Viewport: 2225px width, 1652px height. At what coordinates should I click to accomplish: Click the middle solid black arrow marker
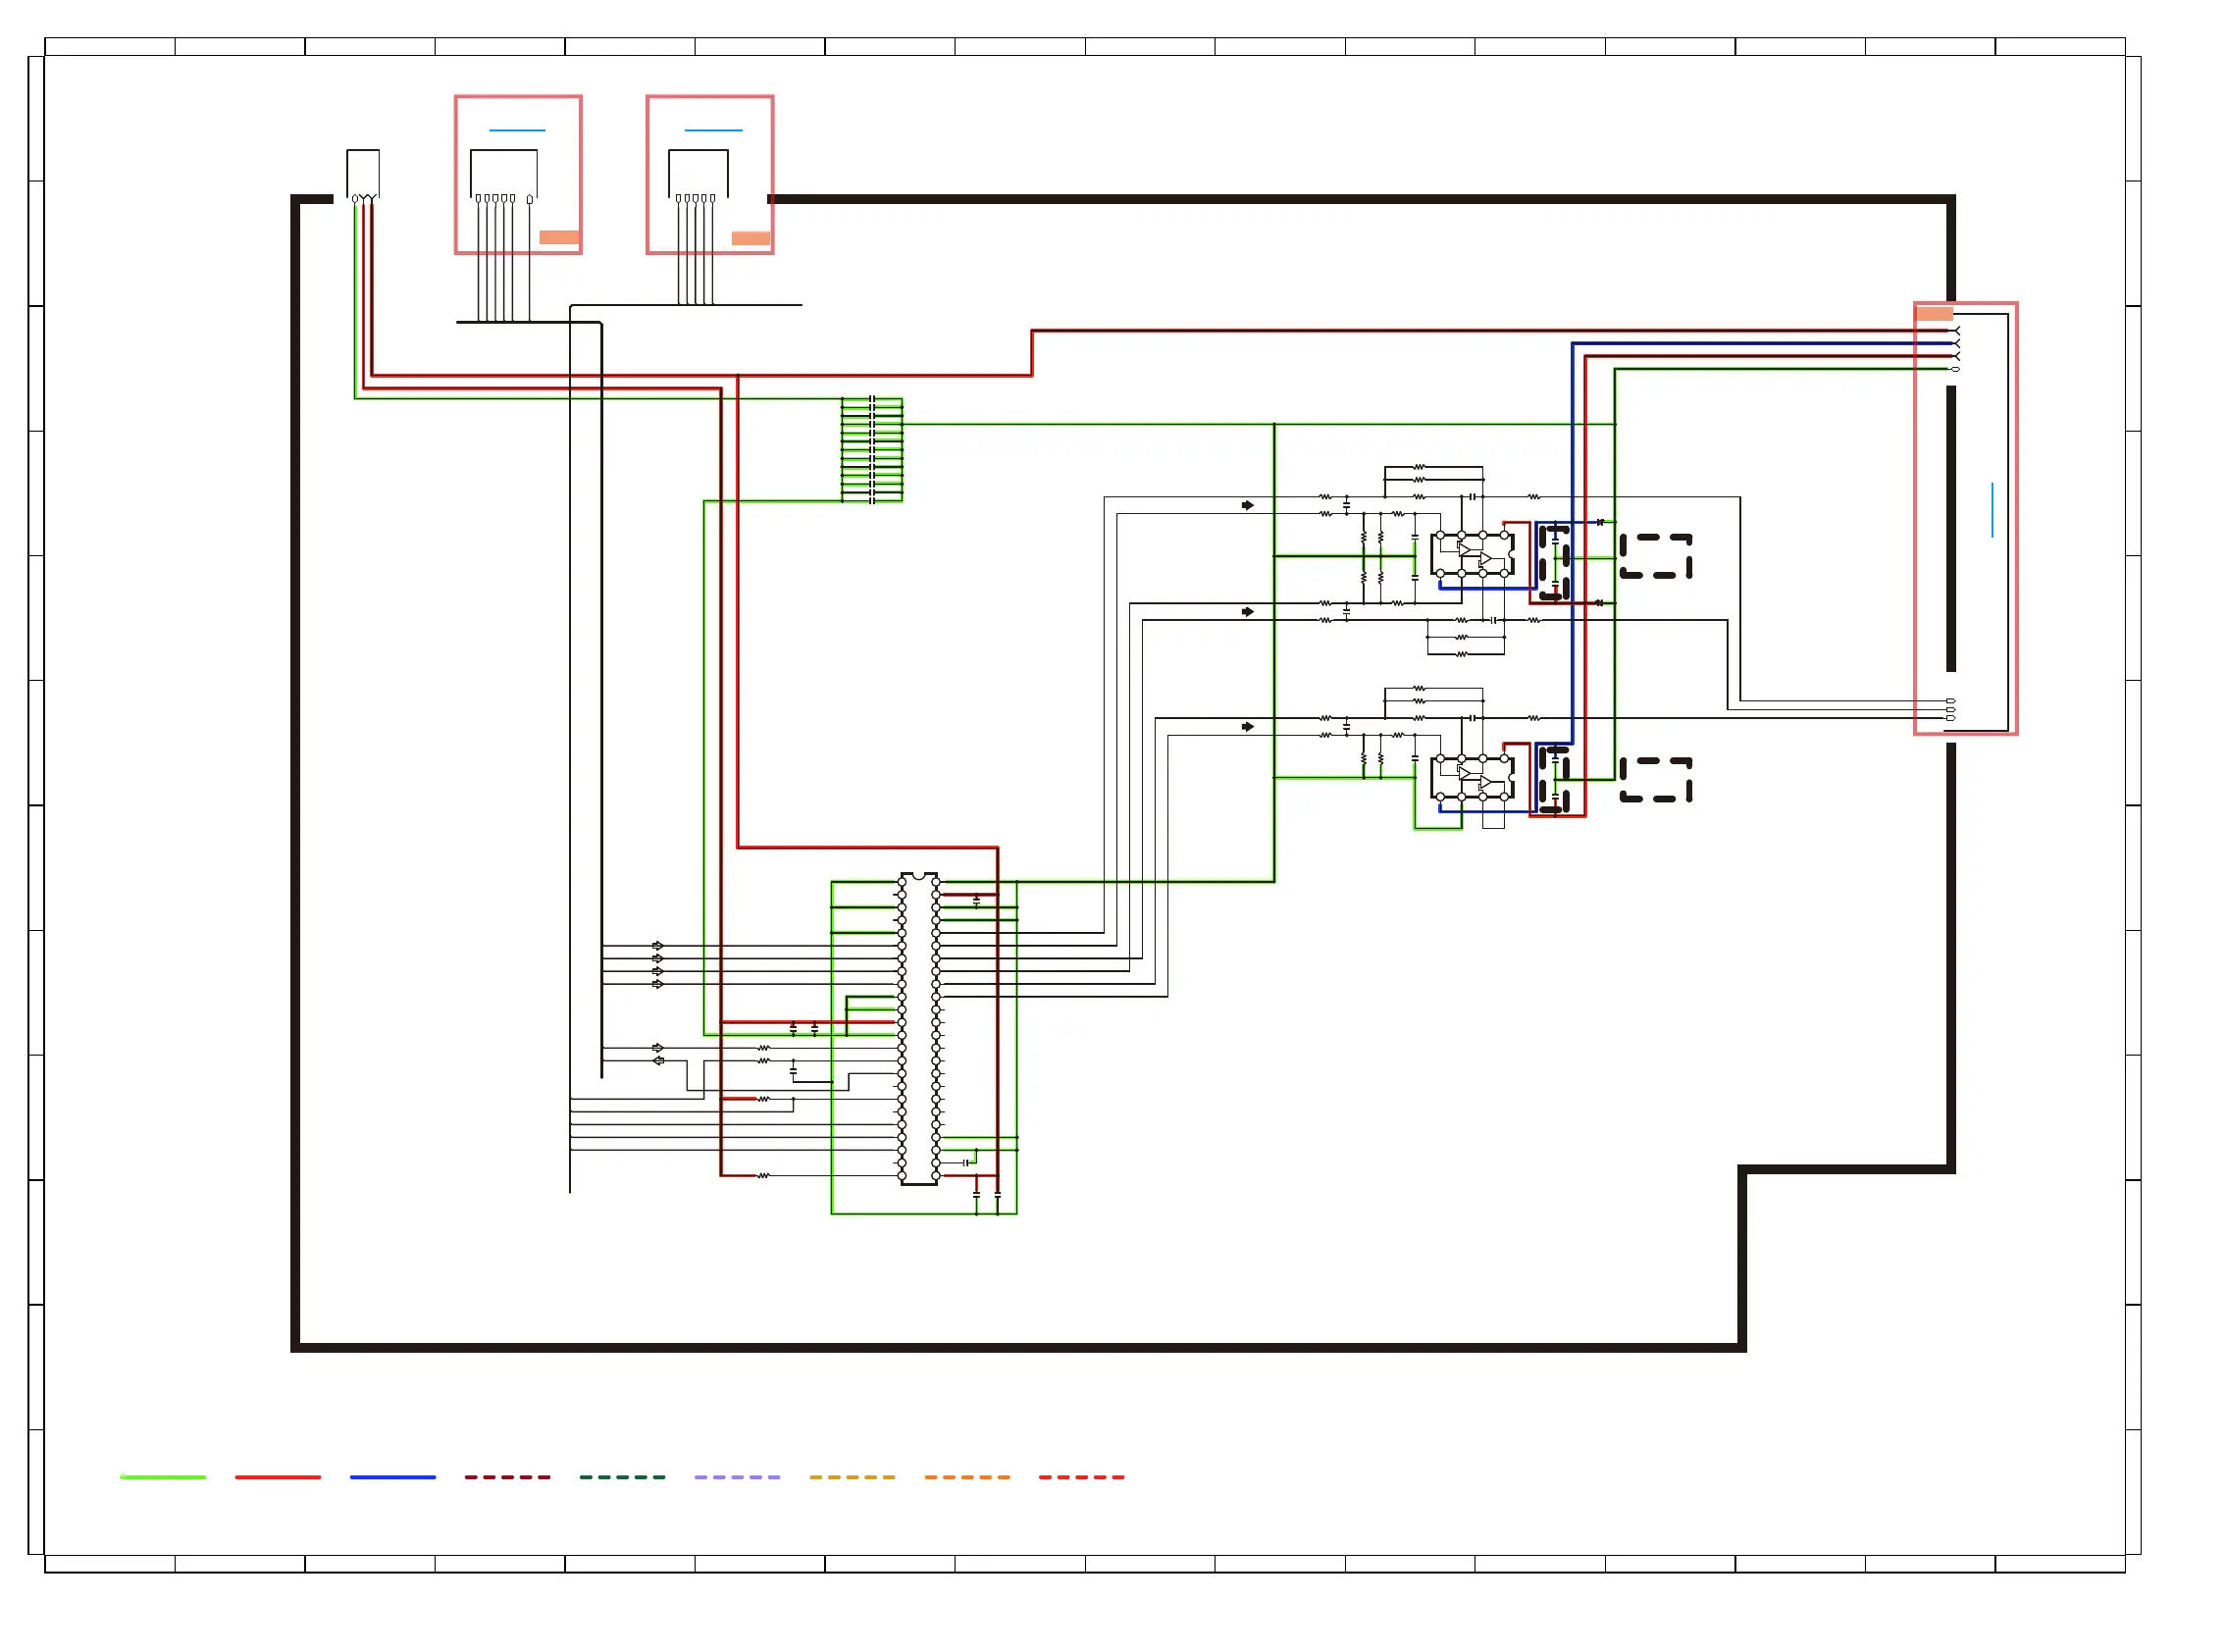(1248, 611)
